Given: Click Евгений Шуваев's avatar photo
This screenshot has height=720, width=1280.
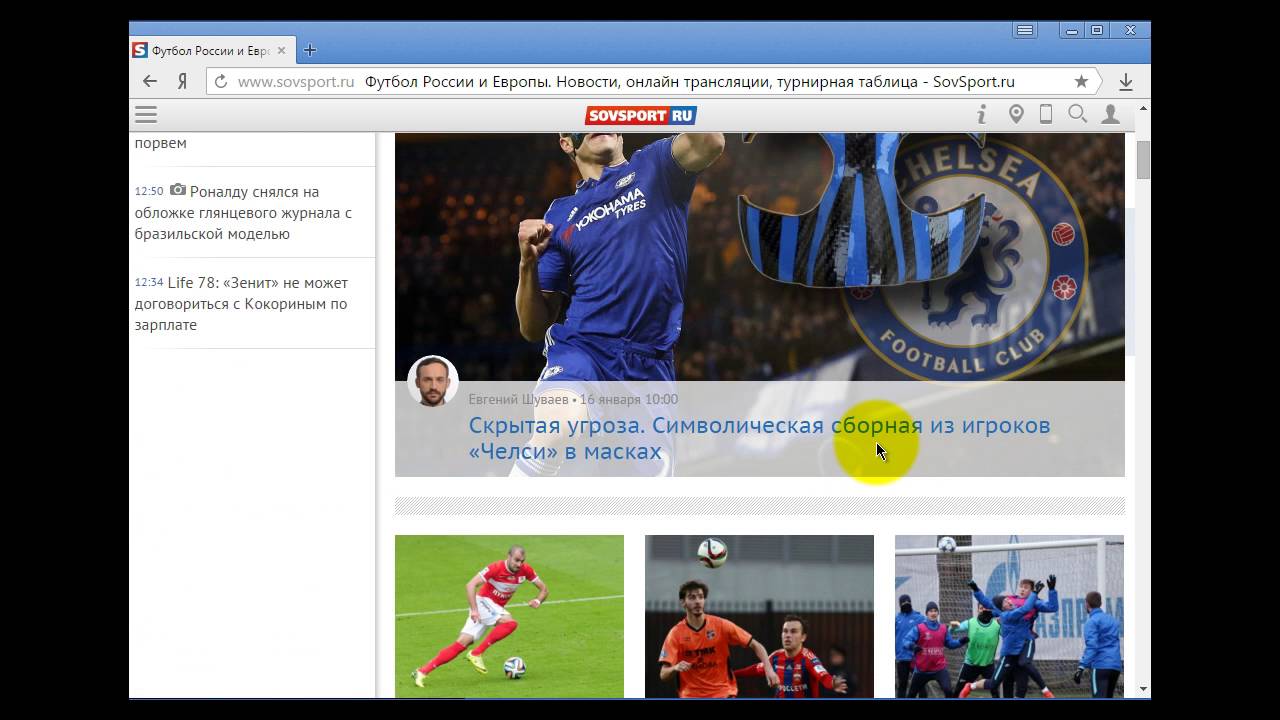Looking at the screenshot, I should click(433, 381).
